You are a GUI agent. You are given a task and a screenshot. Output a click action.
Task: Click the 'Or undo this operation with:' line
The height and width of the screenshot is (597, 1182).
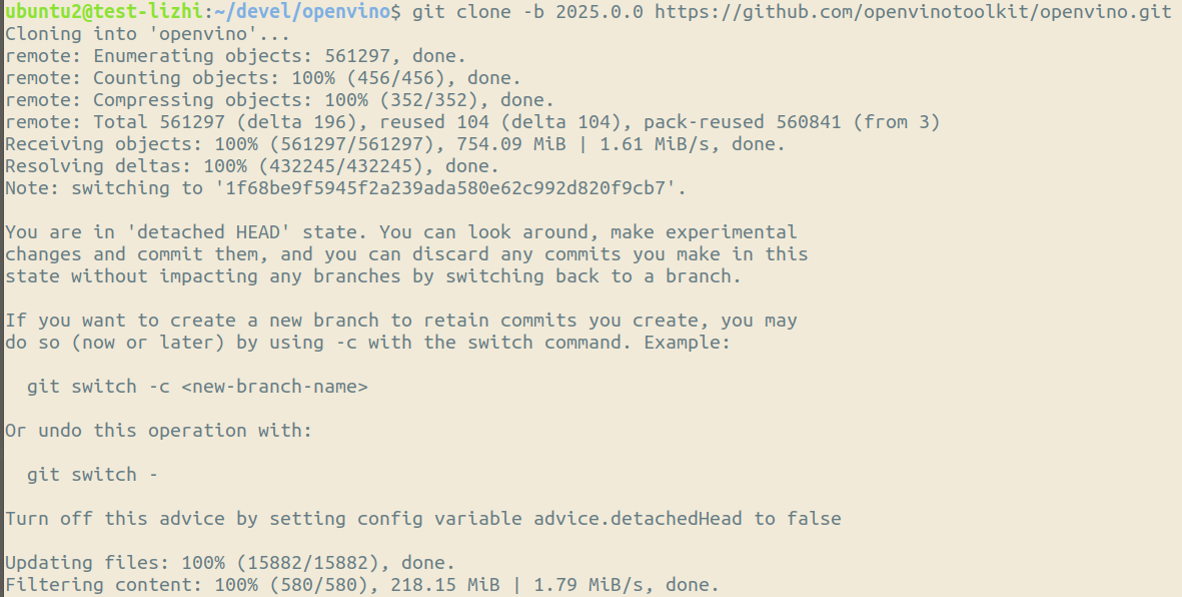click(x=158, y=430)
